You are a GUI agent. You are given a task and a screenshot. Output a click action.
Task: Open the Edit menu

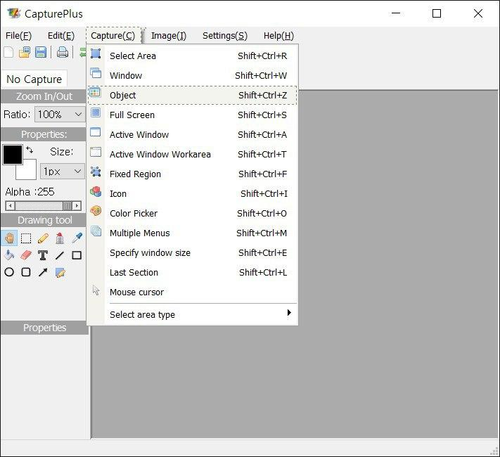coord(61,36)
